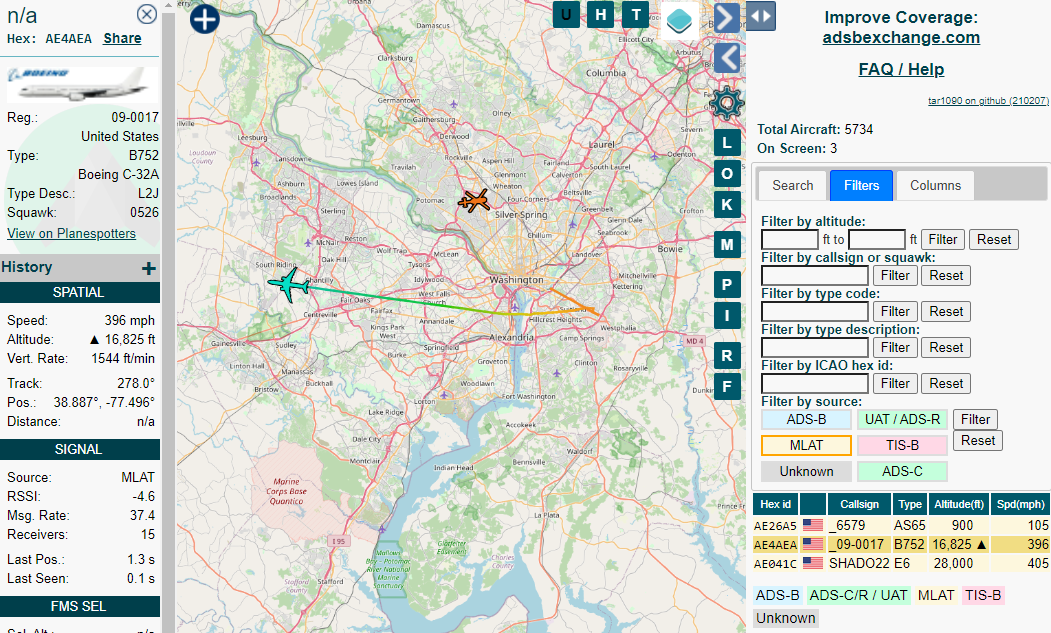Reset the altitude filter

(x=993, y=239)
